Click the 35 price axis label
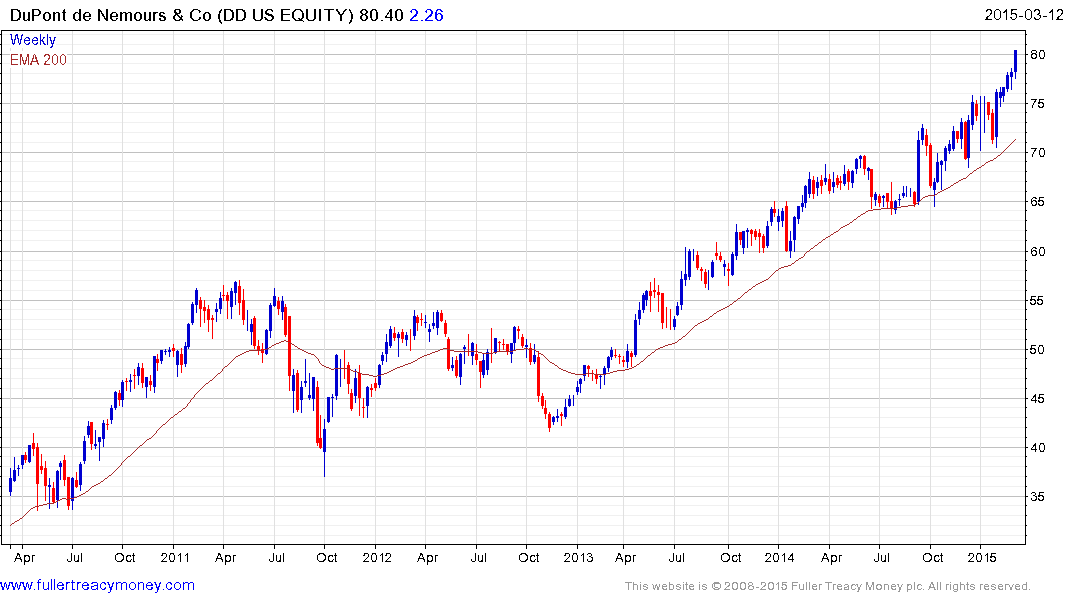1075x600 pixels. (x=1037, y=496)
